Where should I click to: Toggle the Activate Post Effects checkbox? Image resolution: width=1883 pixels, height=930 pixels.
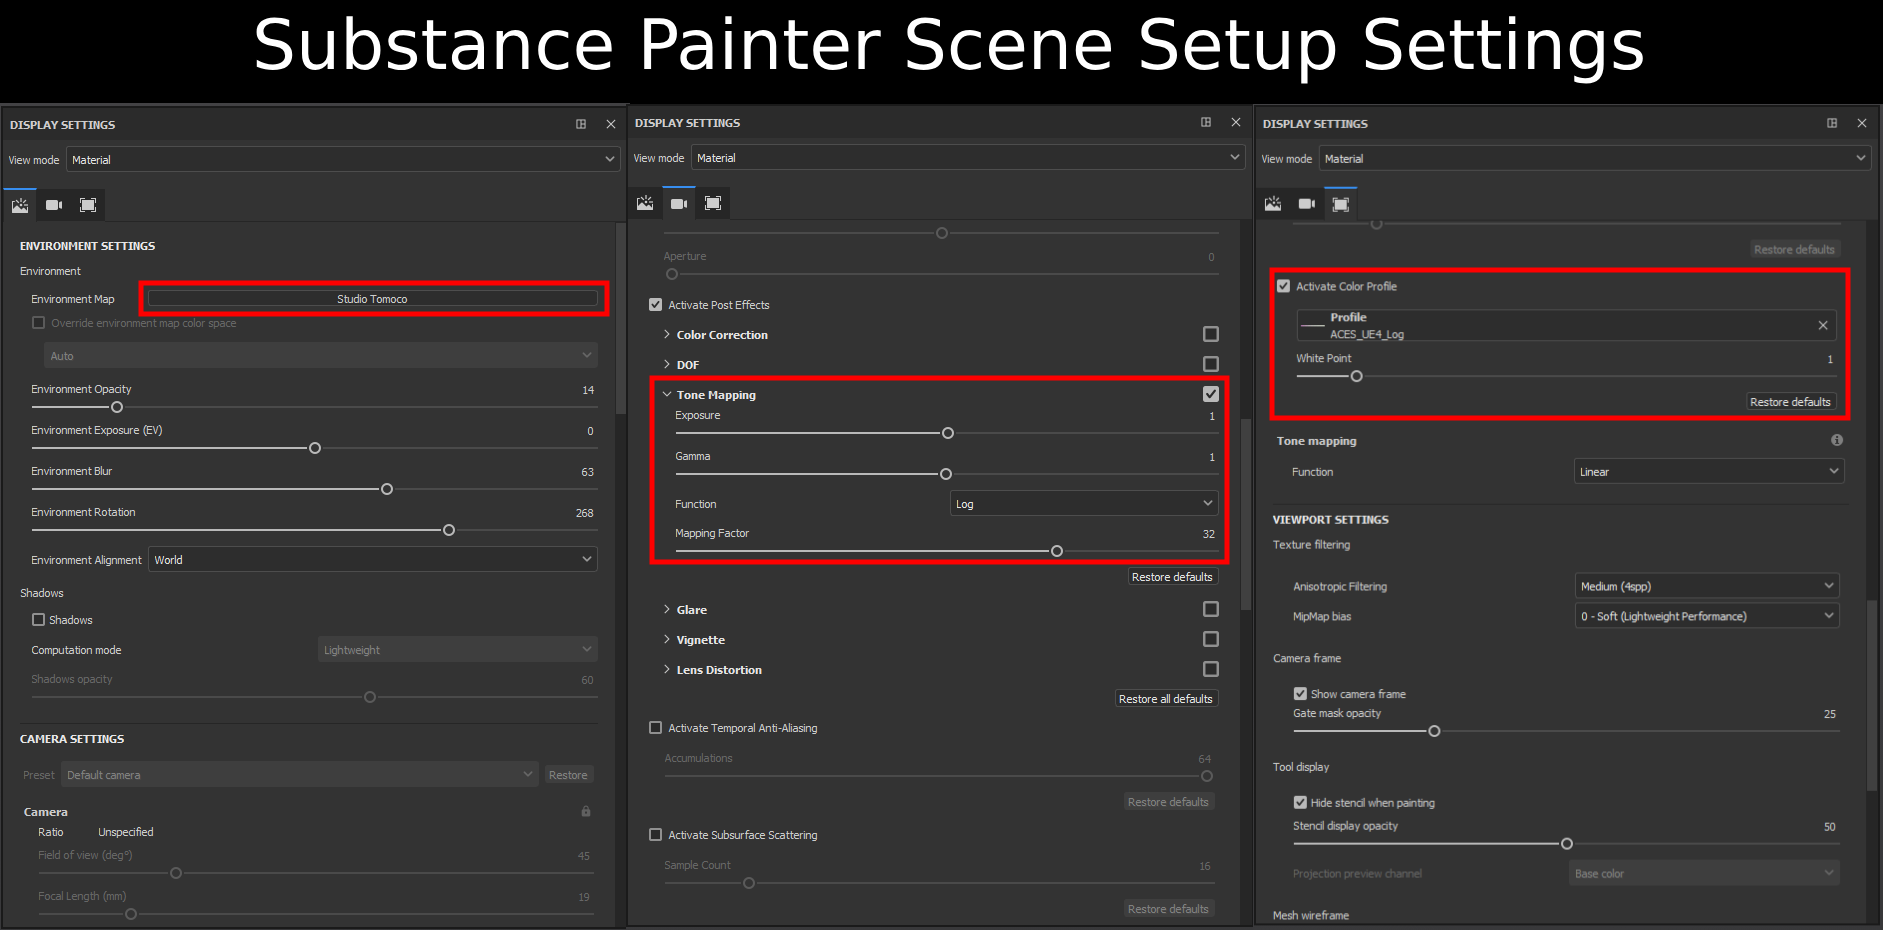click(x=655, y=304)
